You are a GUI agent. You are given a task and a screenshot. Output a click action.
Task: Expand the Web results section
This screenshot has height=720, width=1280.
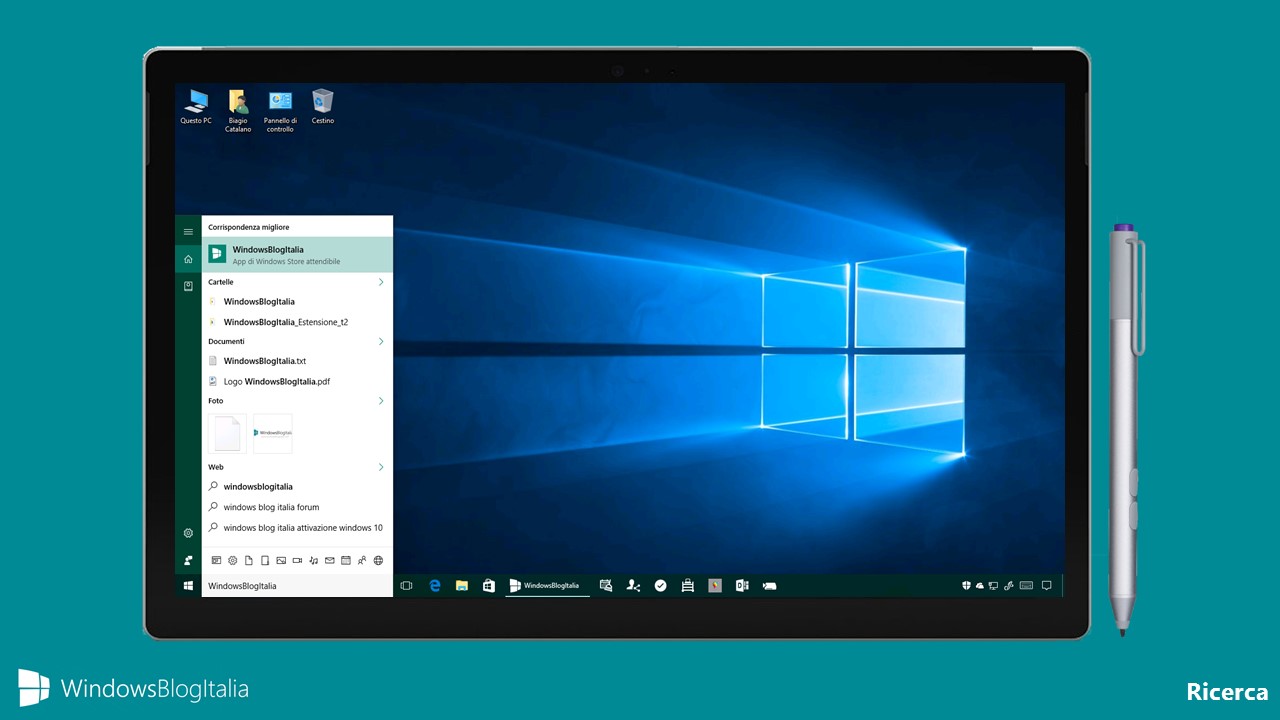pyautogui.click(x=381, y=467)
